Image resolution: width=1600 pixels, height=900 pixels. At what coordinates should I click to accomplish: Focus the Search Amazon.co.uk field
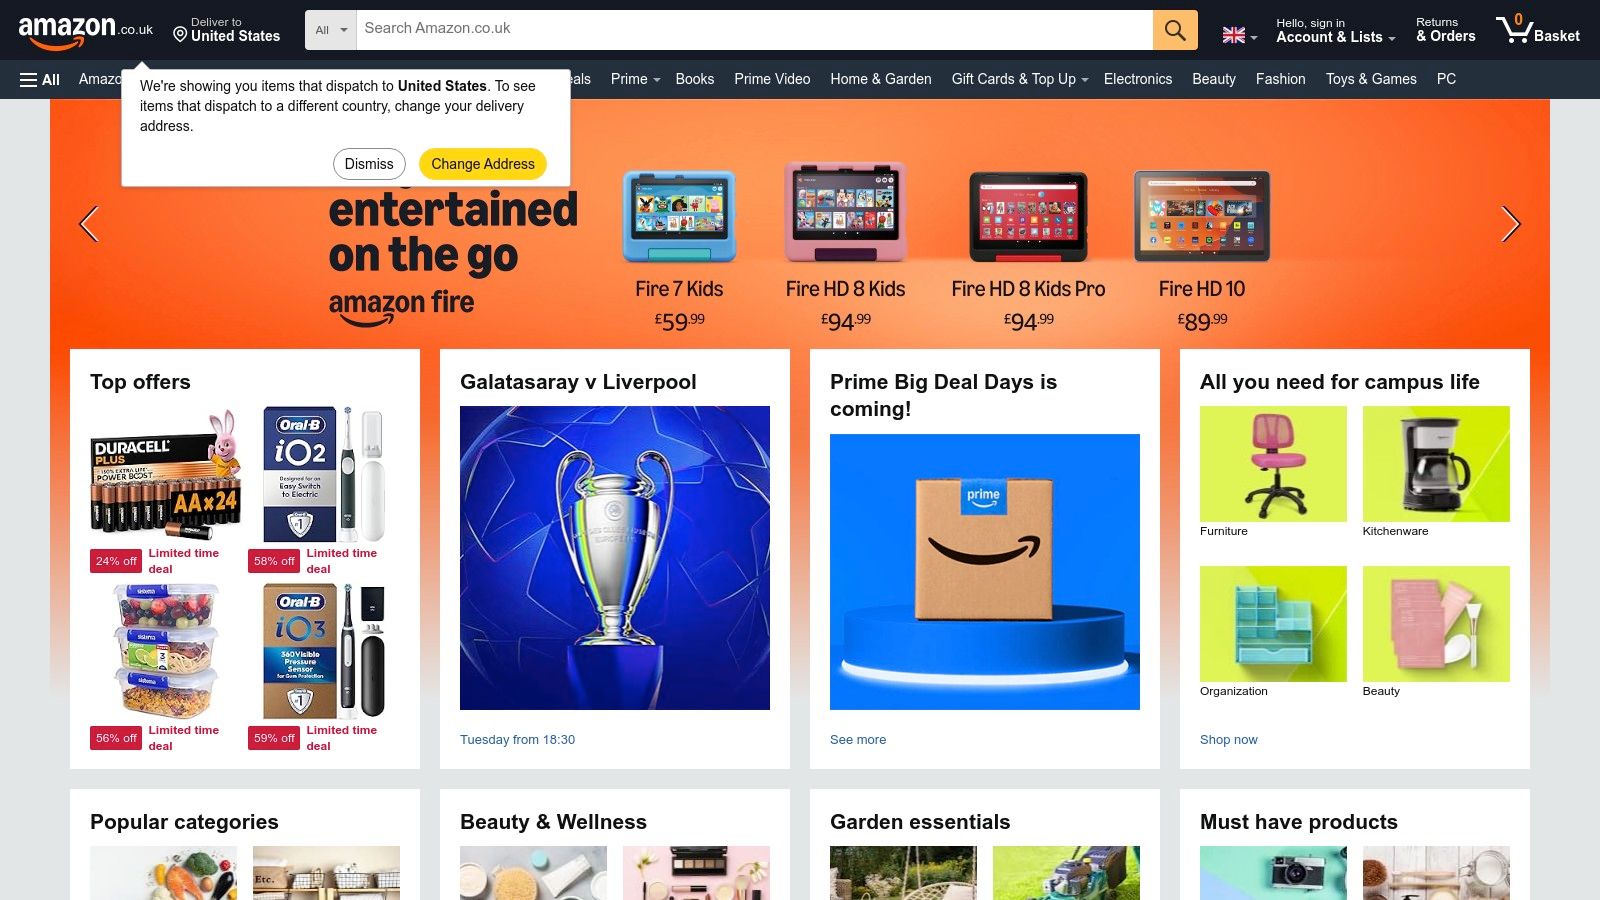click(755, 30)
